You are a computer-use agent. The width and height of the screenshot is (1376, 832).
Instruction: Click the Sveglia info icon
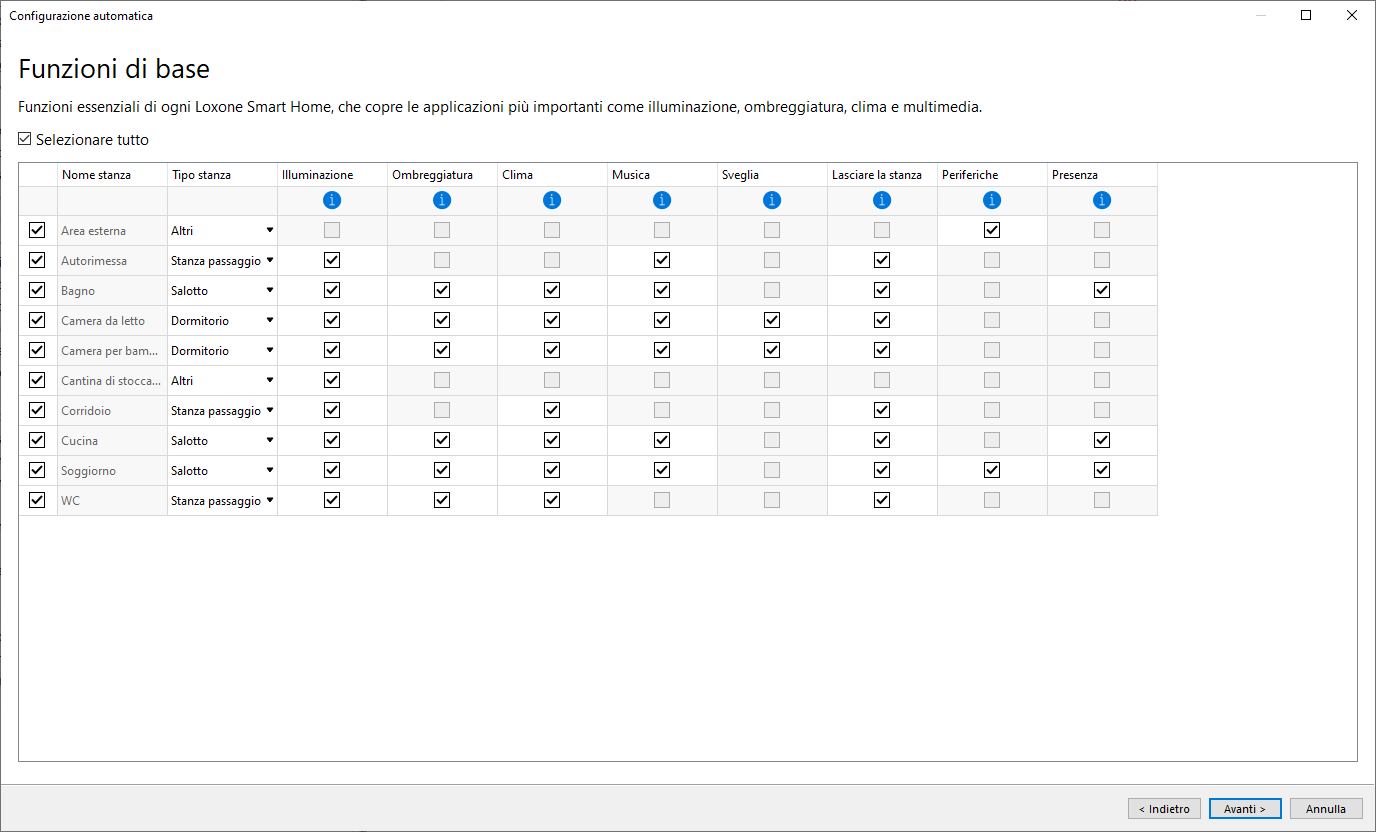coord(772,200)
